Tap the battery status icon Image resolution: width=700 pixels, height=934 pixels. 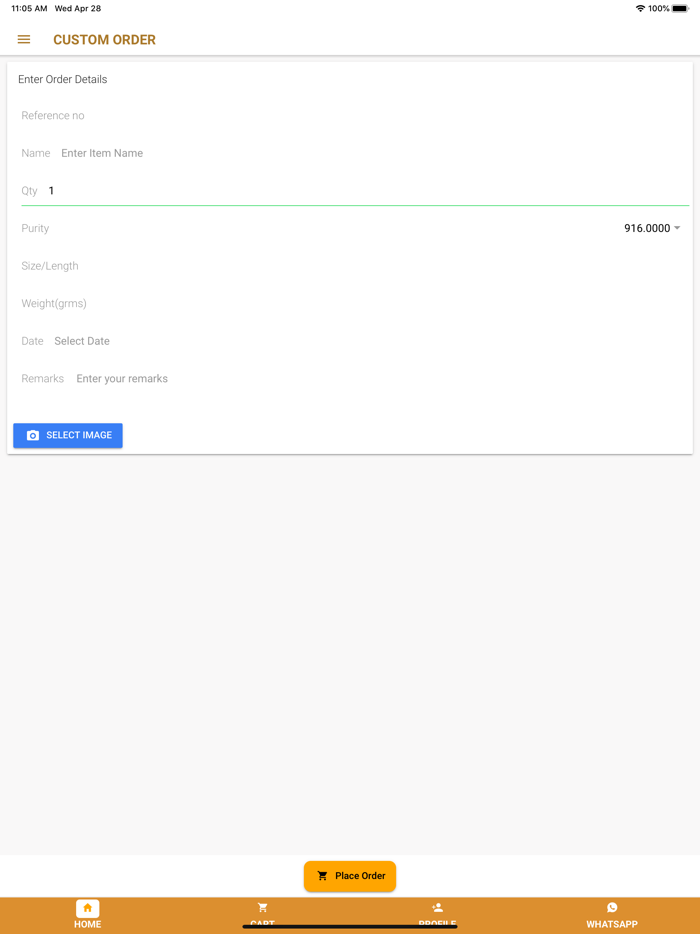[x=680, y=9]
